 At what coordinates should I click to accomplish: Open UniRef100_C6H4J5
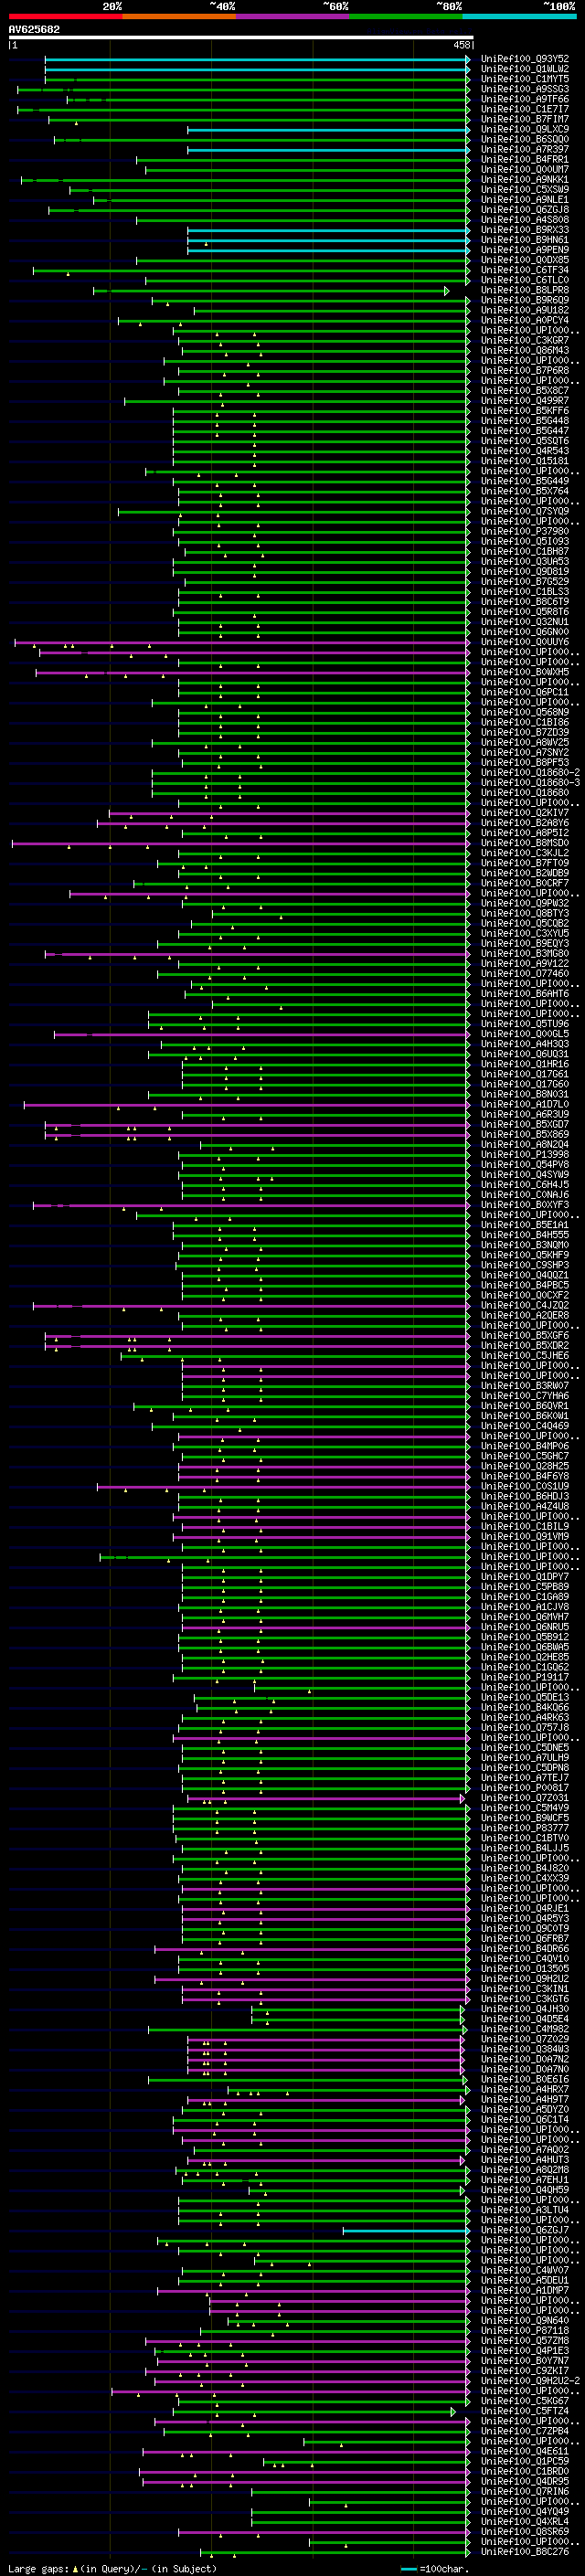pyautogui.click(x=525, y=1185)
